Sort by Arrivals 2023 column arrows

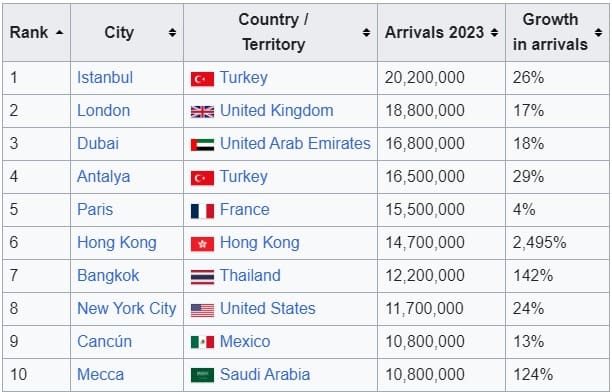pyautogui.click(x=495, y=33)
